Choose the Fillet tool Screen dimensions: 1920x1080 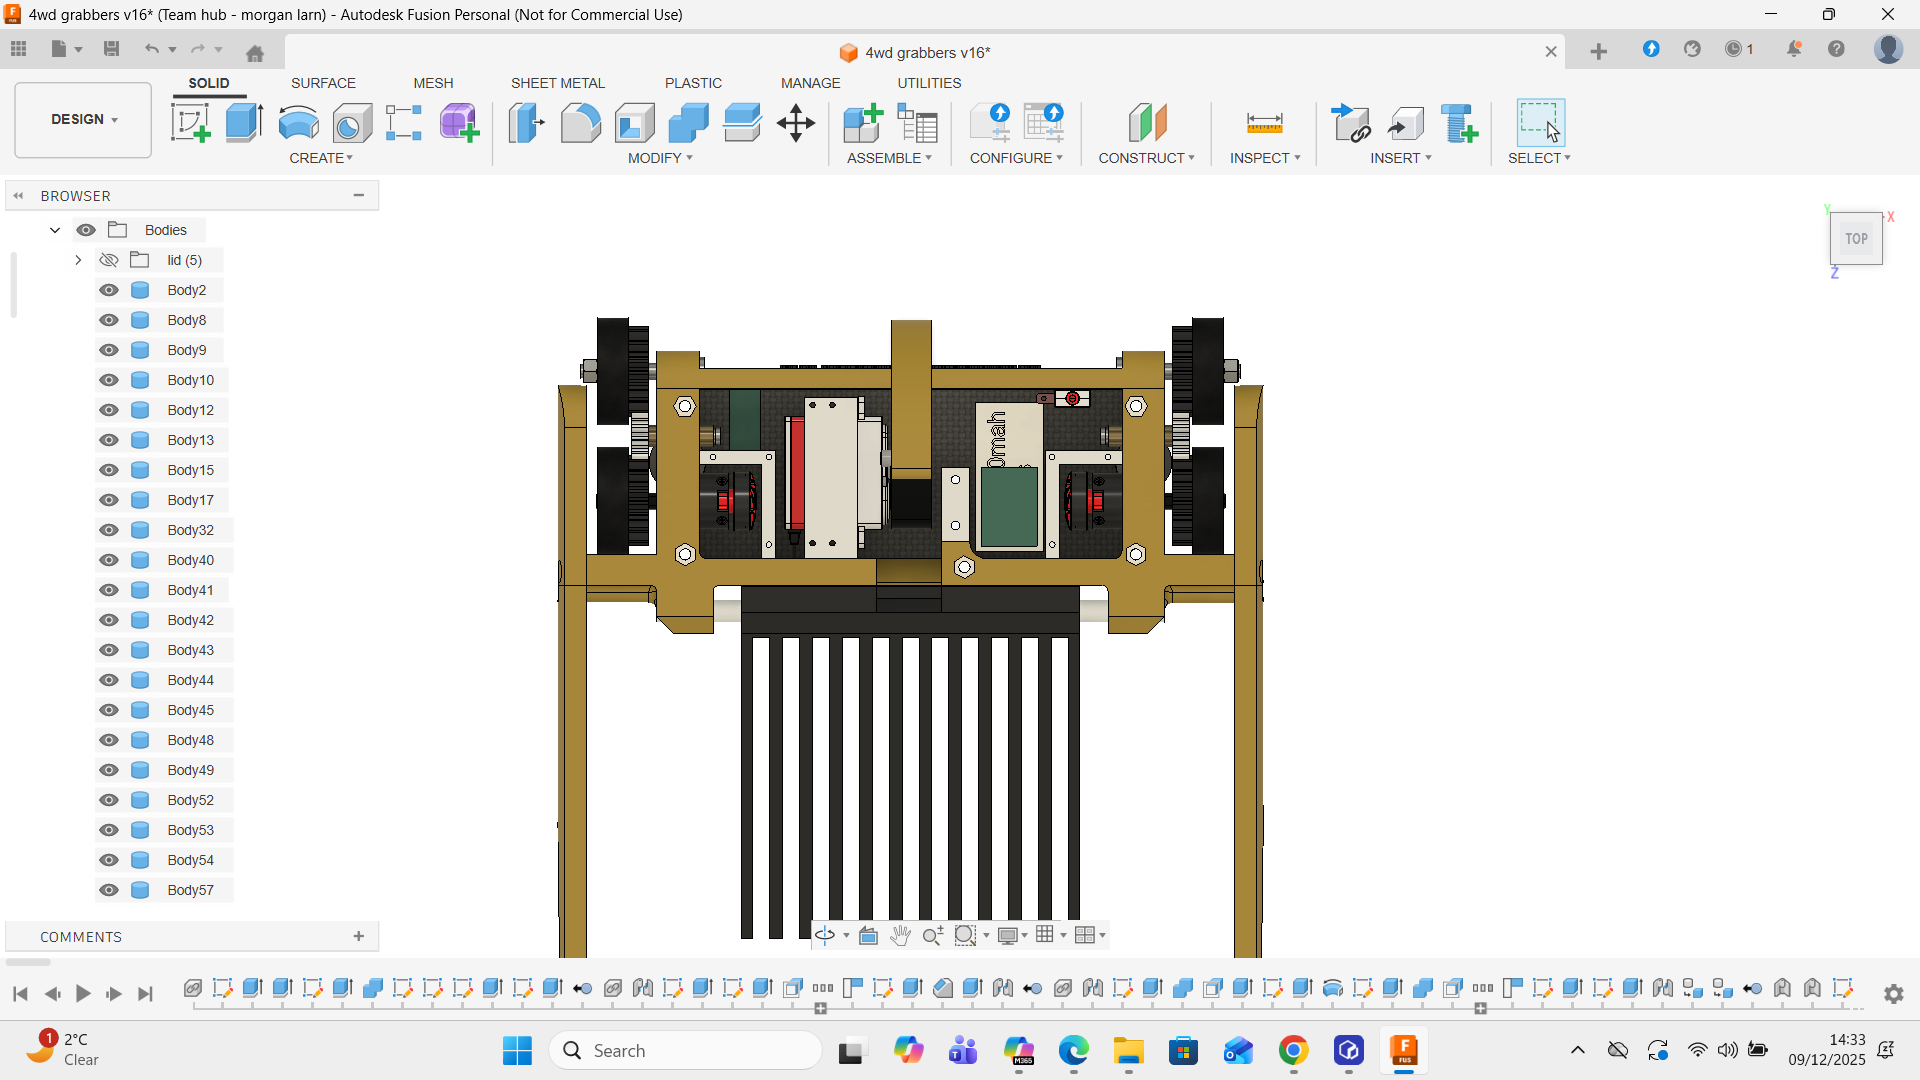tap(580, 123)
